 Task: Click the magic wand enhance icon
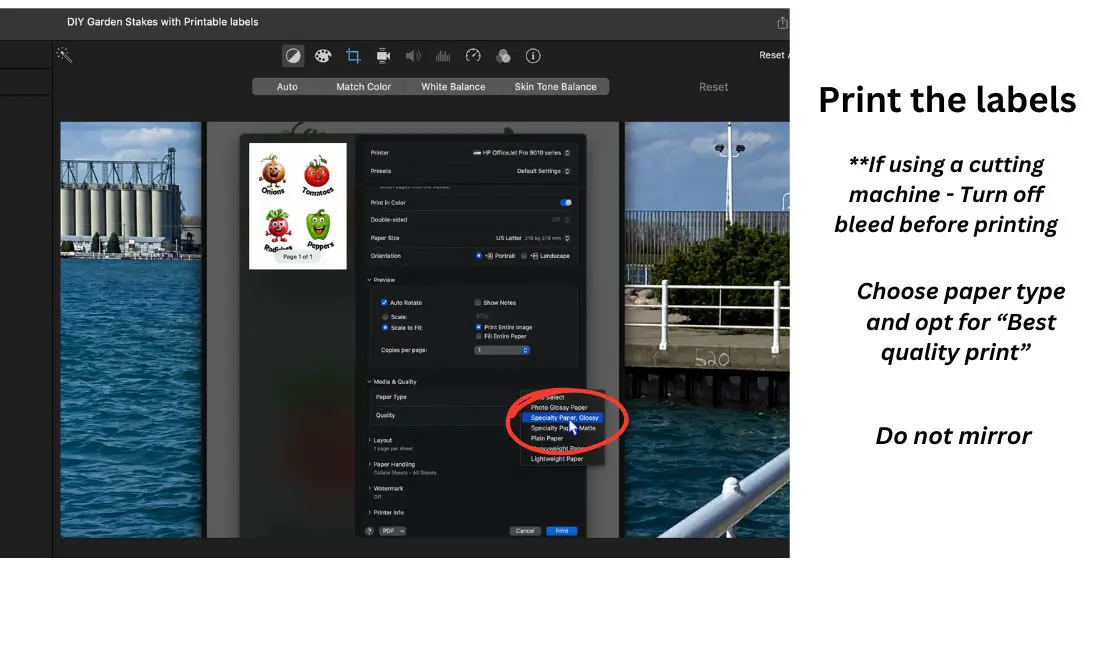pyautogui.click(x=64, y=55)
